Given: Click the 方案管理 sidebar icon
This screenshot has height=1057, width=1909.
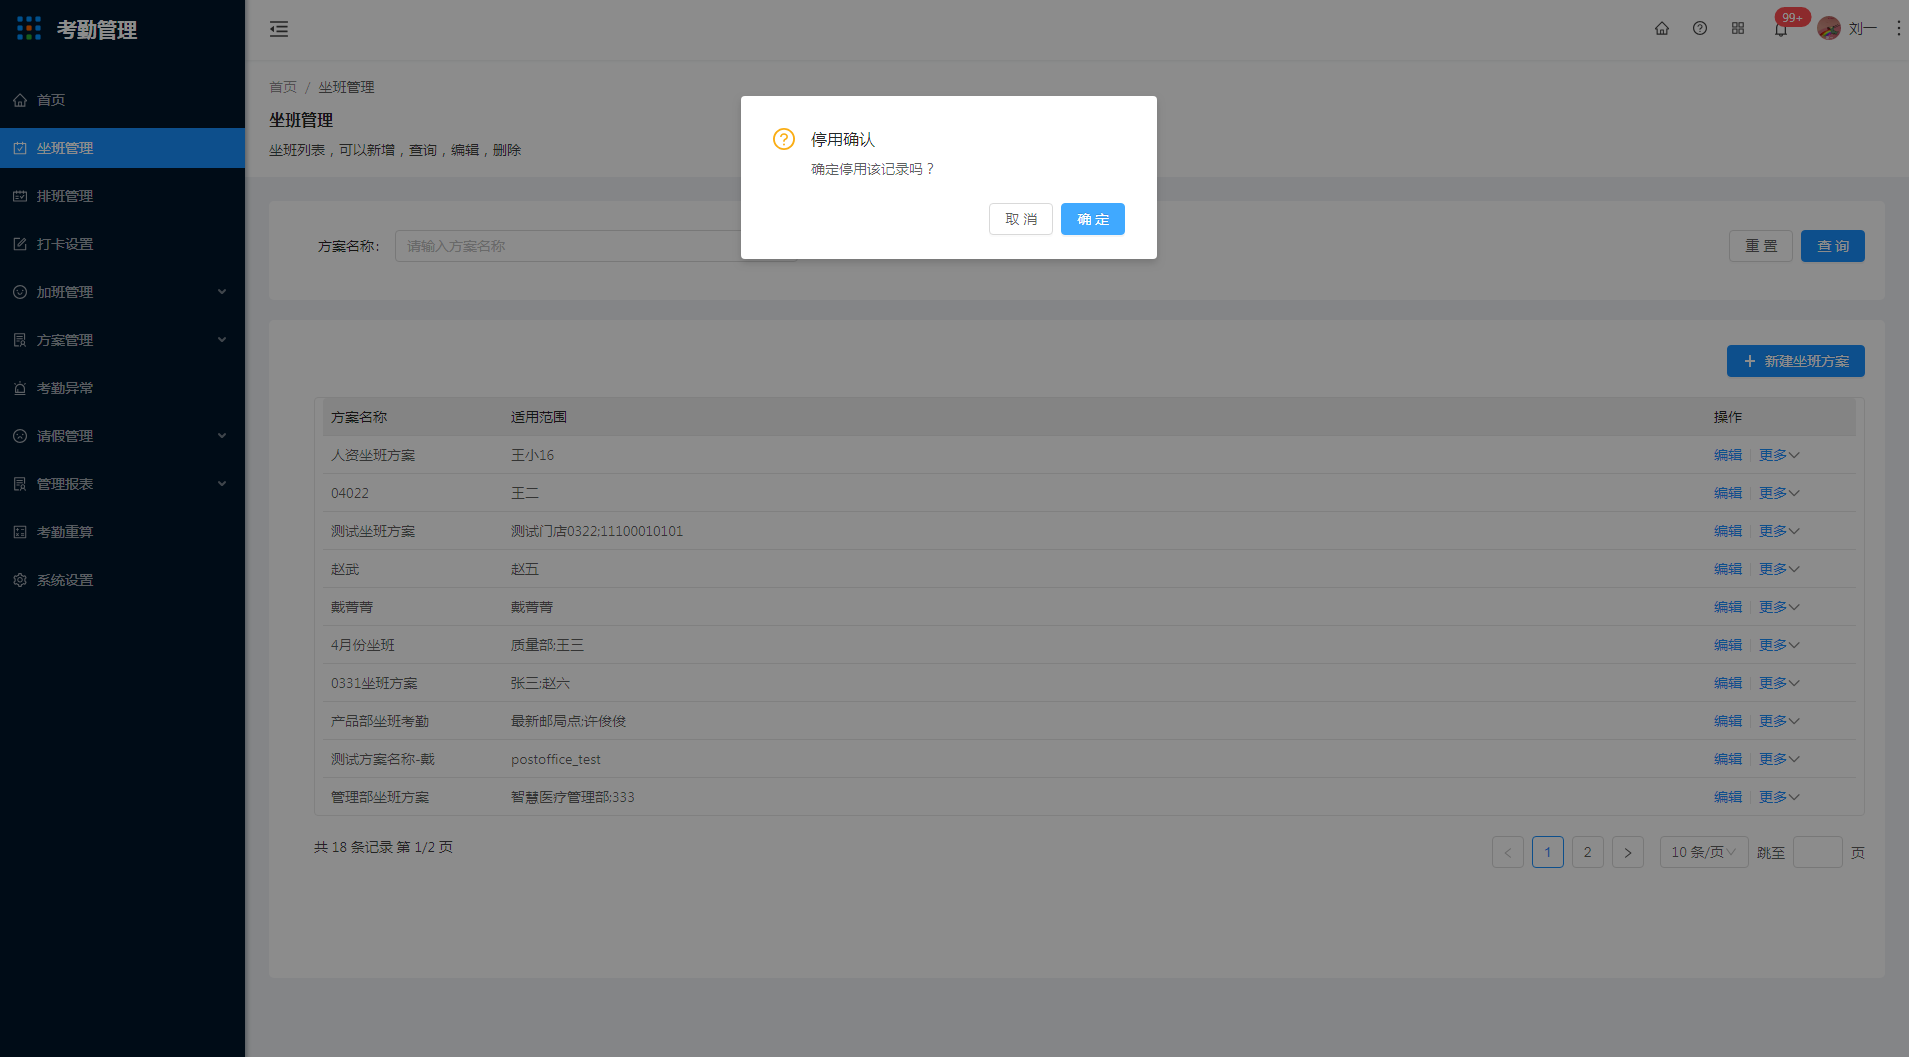Looking at the screenshot, I should pos(20,340).
